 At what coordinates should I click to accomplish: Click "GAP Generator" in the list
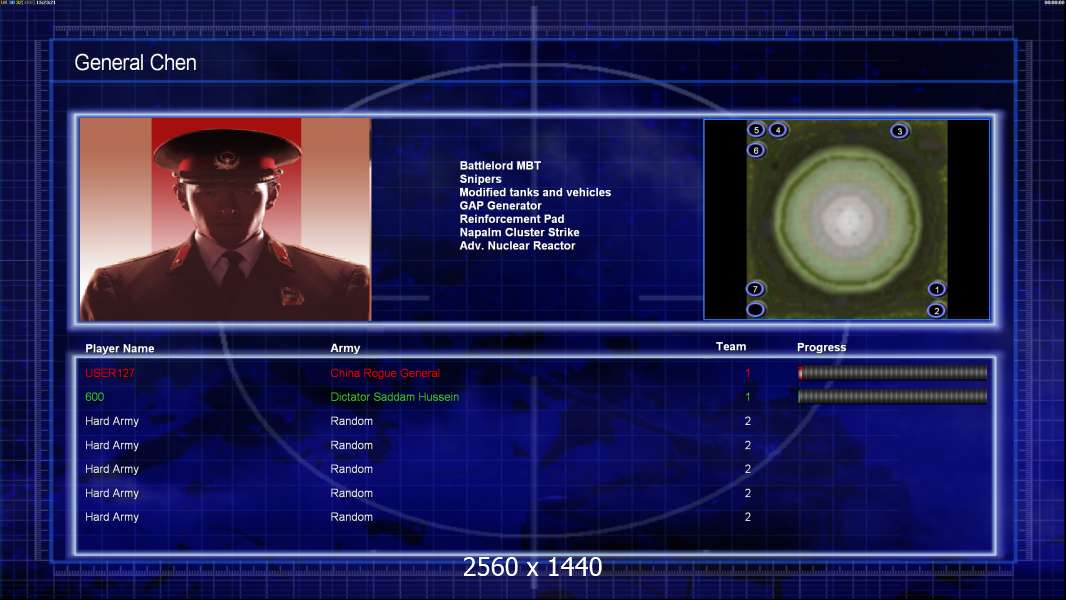500,205
